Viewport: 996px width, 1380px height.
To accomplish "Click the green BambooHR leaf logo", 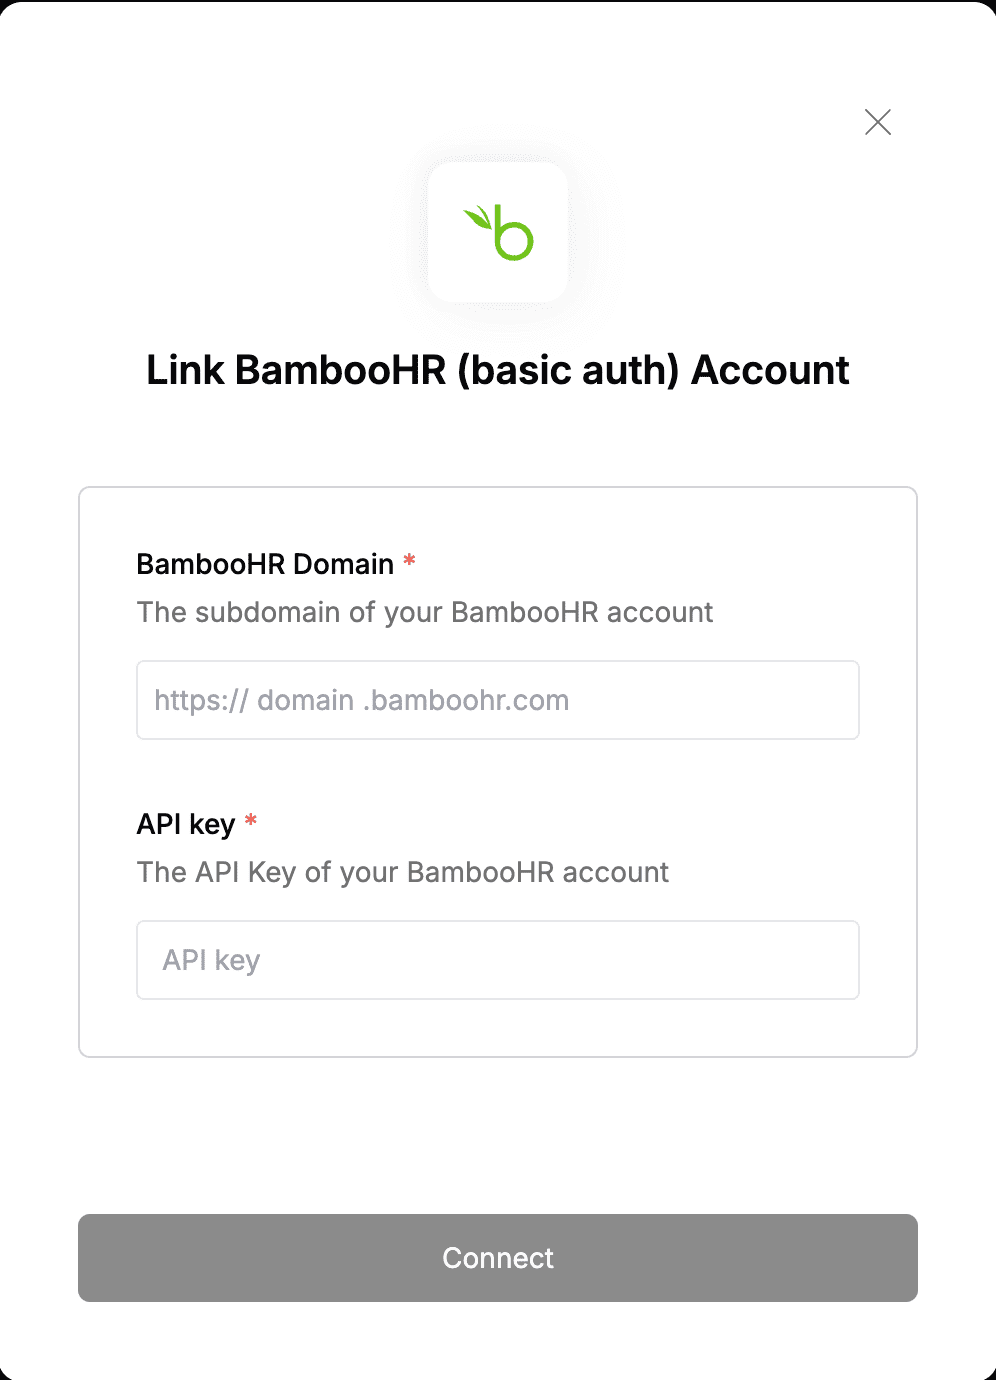I will (499, 233).
